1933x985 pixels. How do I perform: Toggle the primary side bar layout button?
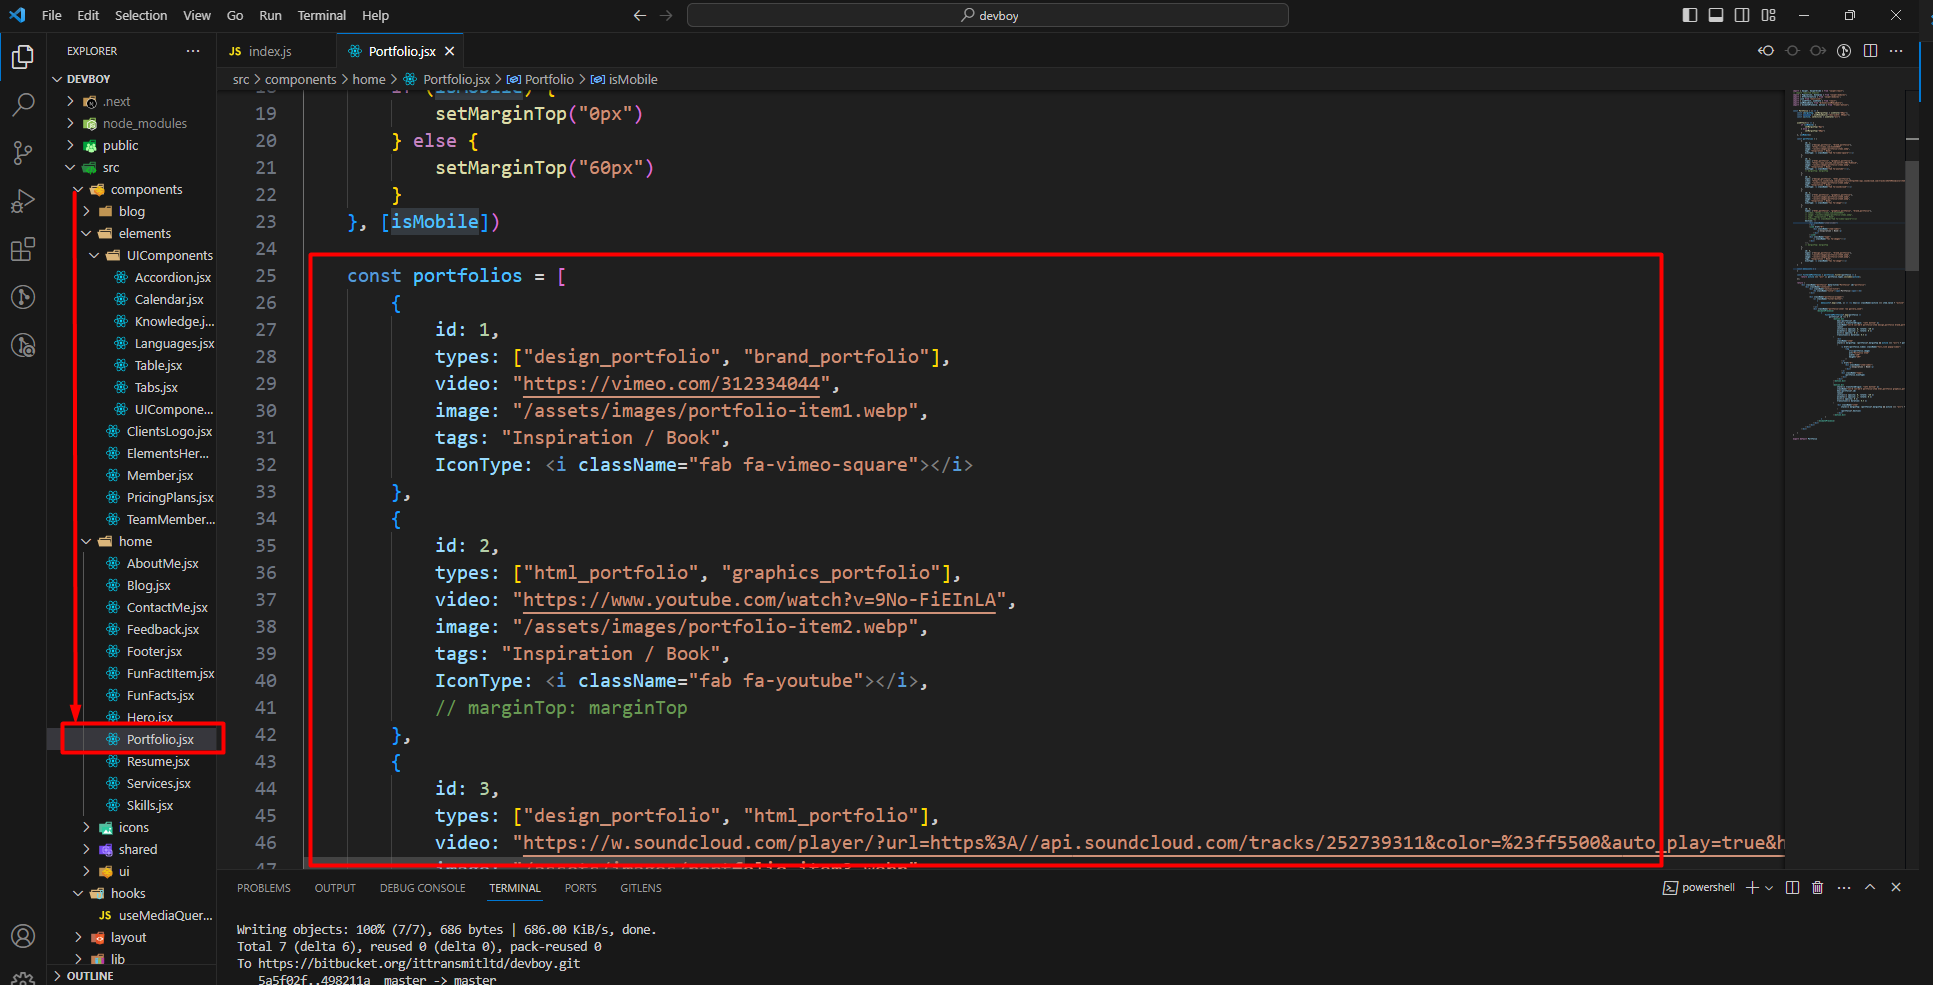[x=1690, y=15]
